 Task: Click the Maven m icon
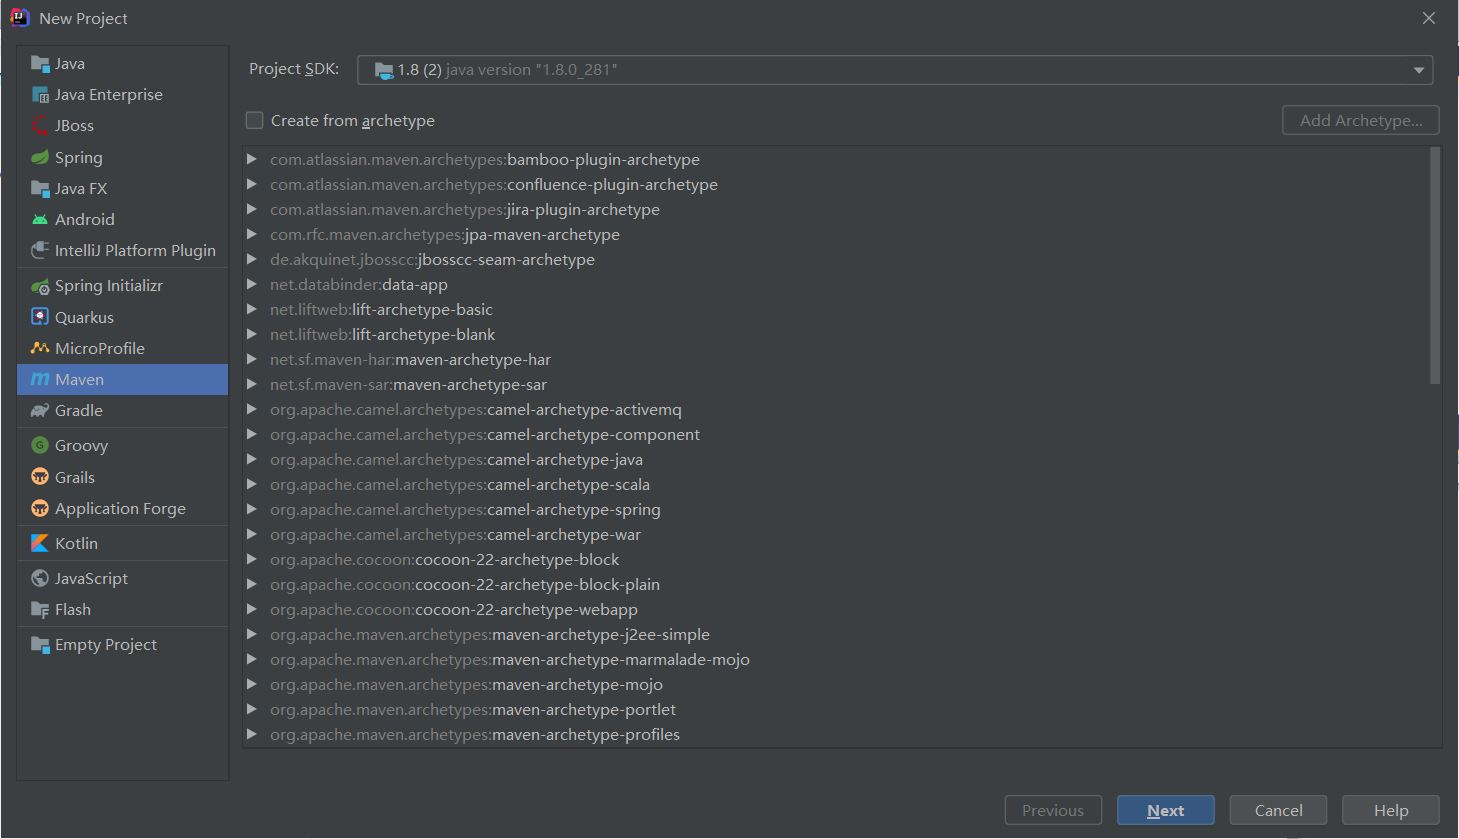40,380
